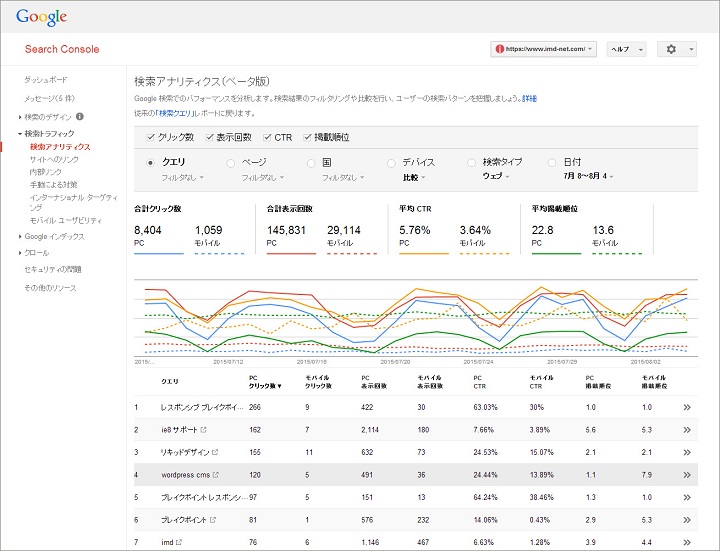Screen dimensions: 720x551
Task: Sort by PC クリック数 column header
Action: 265,382
